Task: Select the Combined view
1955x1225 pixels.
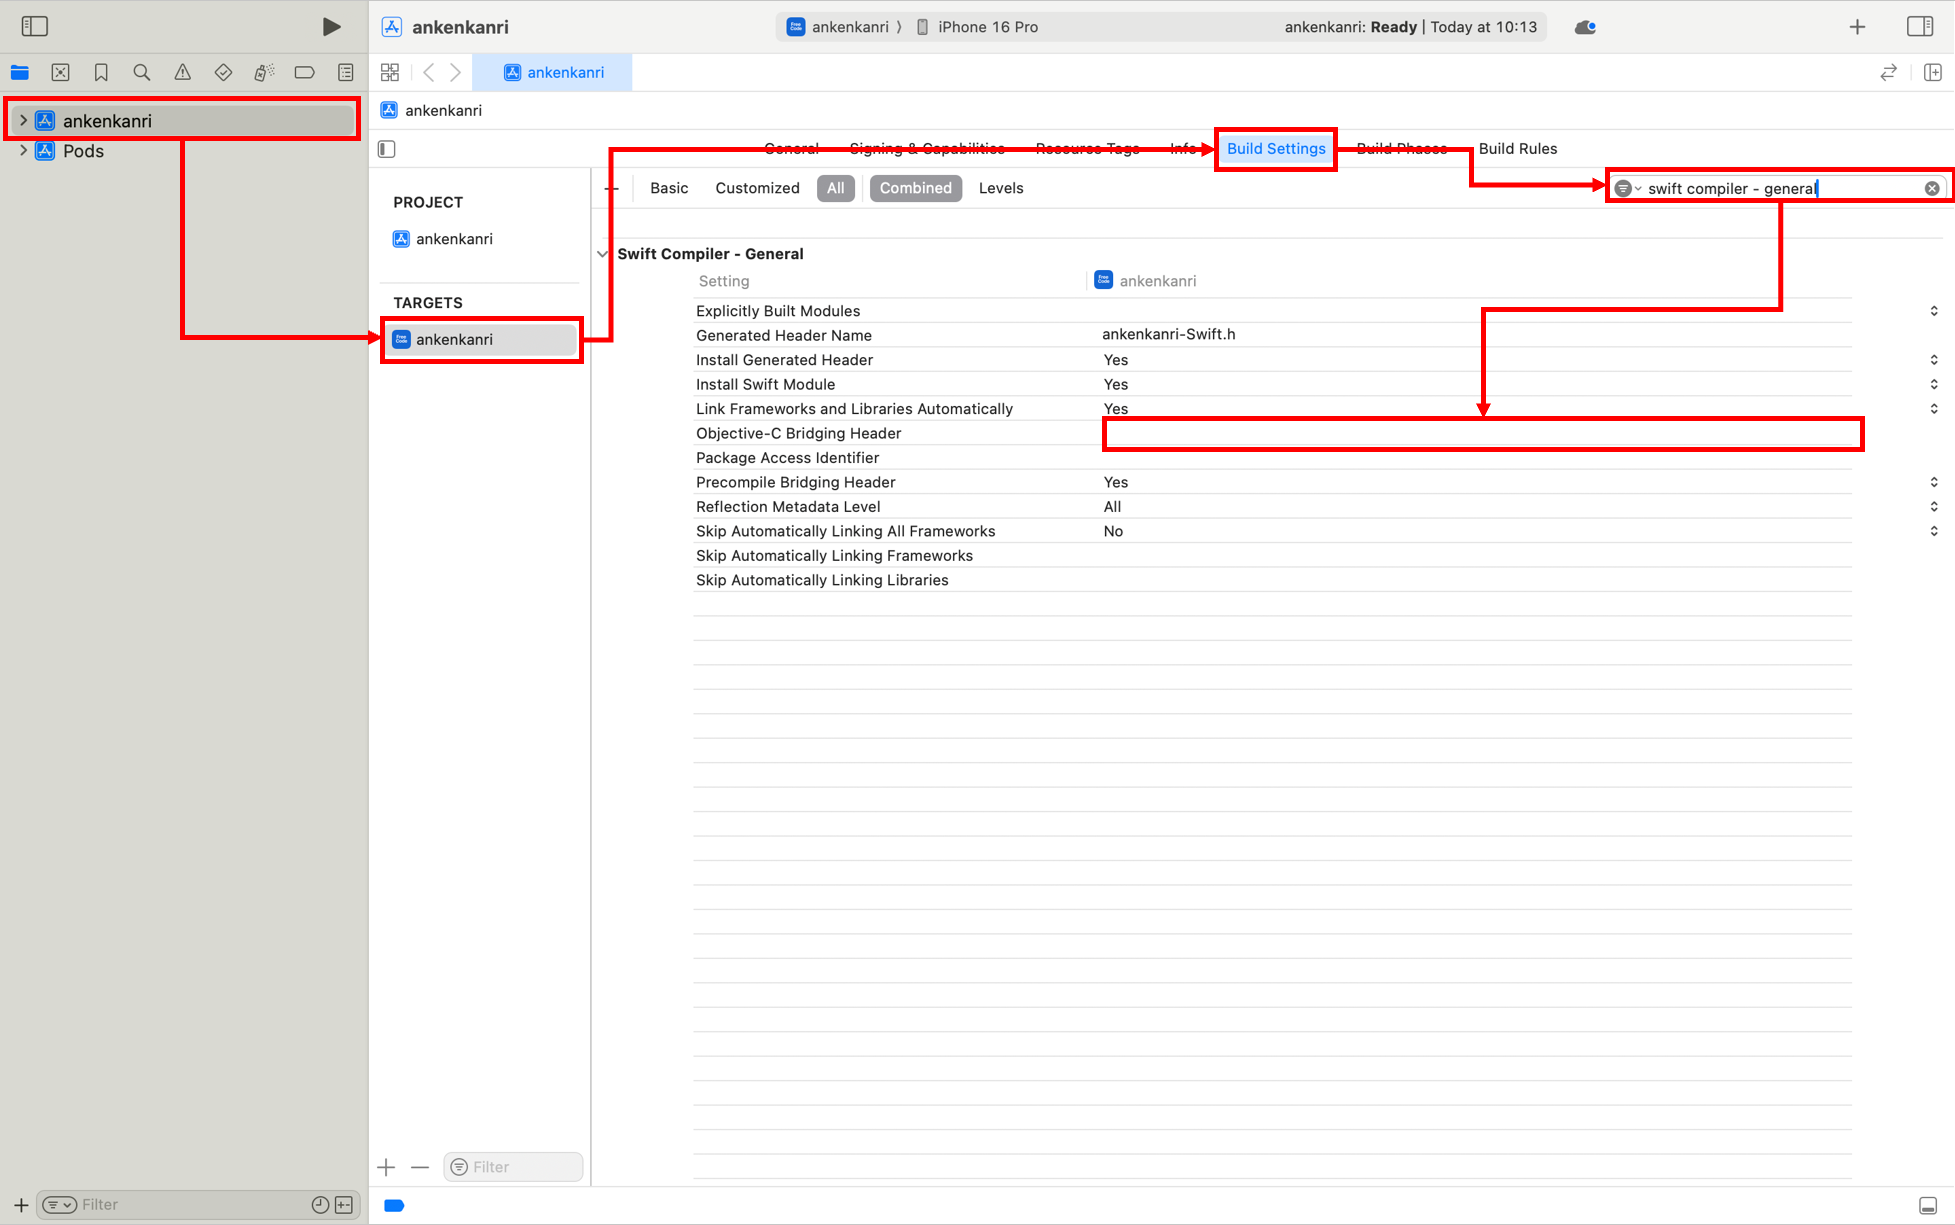Action: pyautogui.click(x=915, y=188)
